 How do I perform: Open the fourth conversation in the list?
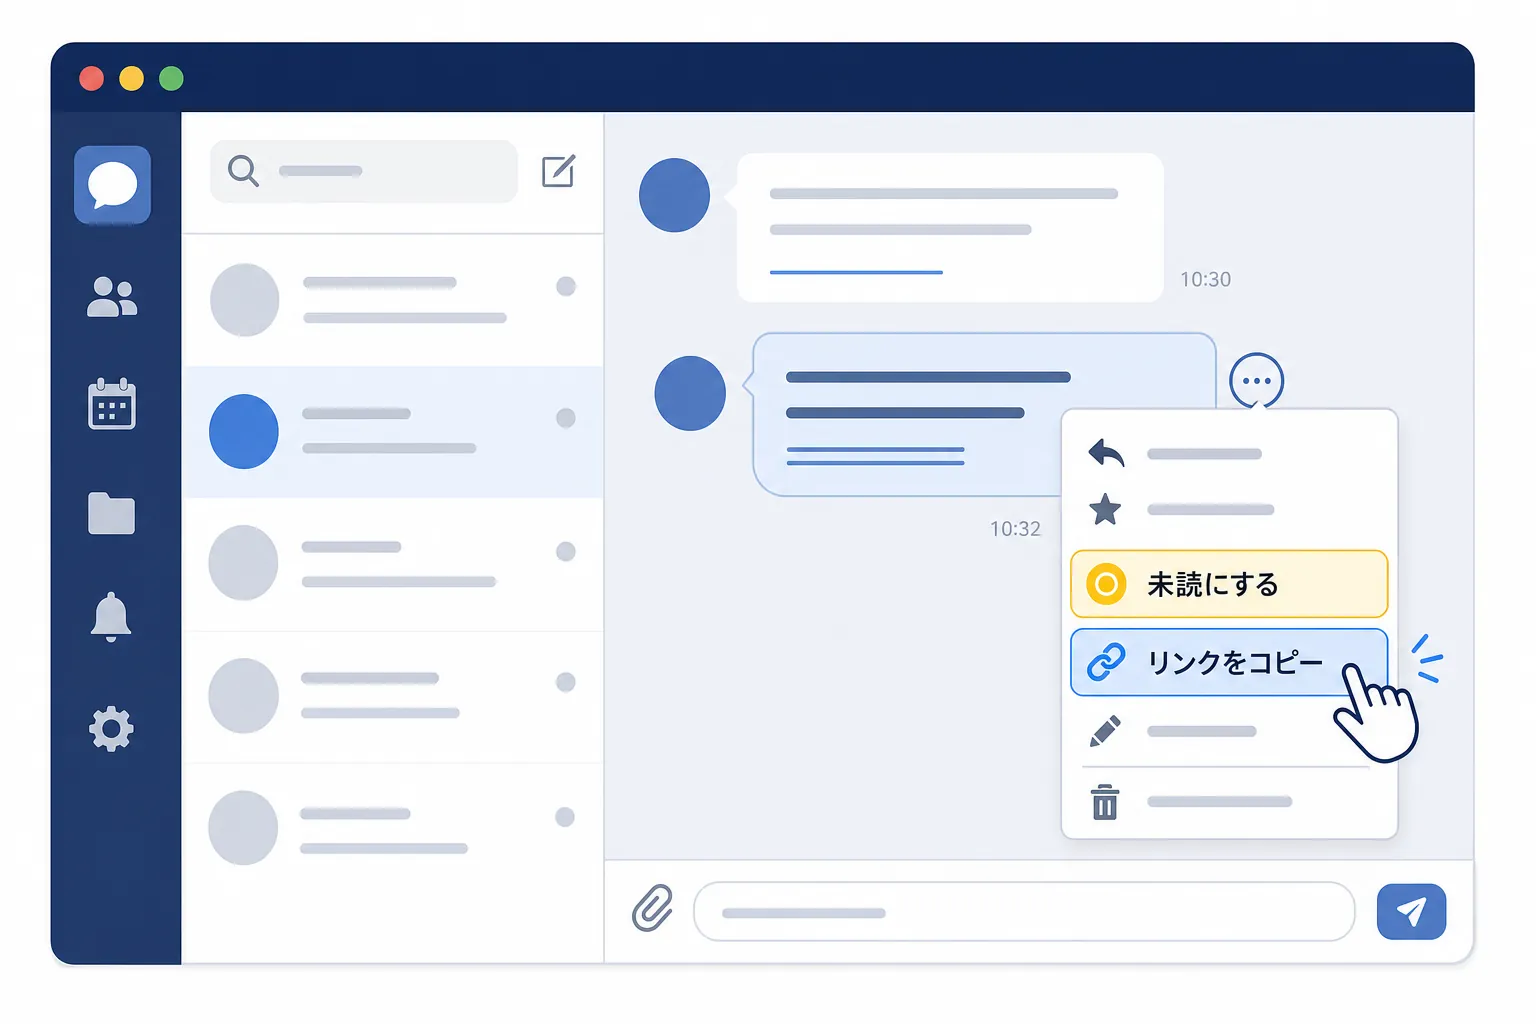pyautogui.click(x=393, y=696)
